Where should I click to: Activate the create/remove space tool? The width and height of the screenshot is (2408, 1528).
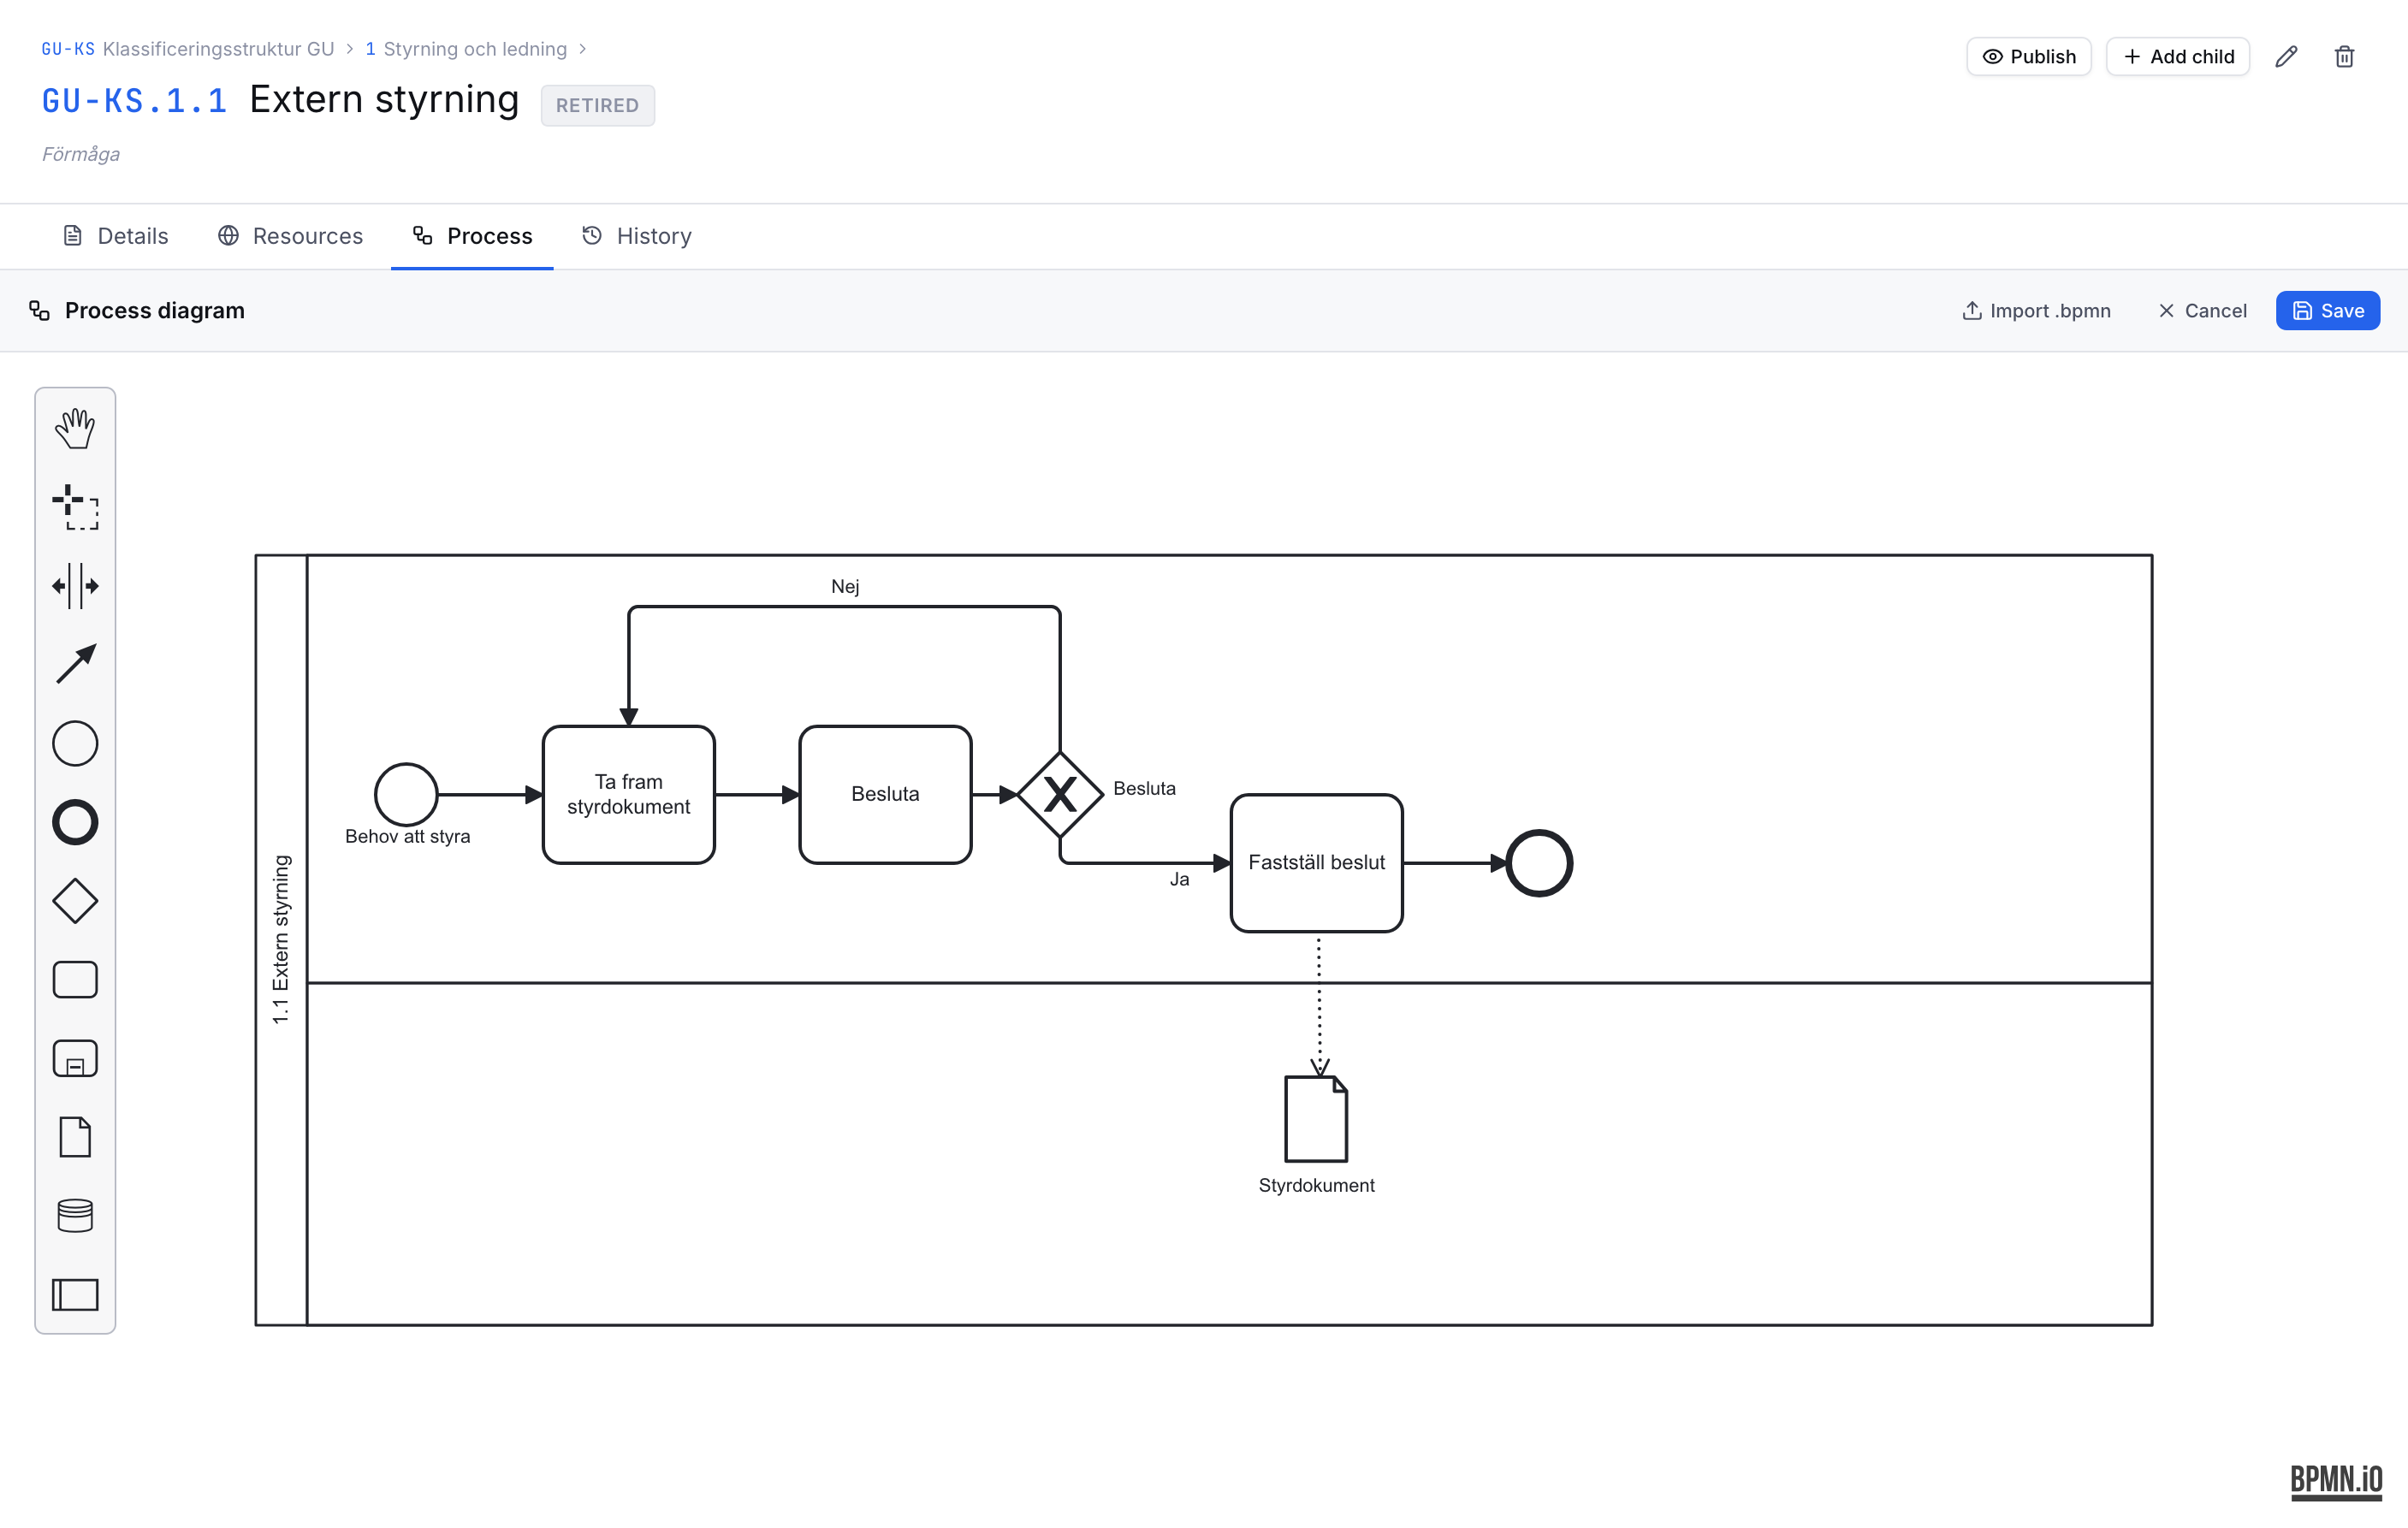click(x=75, y=586)
